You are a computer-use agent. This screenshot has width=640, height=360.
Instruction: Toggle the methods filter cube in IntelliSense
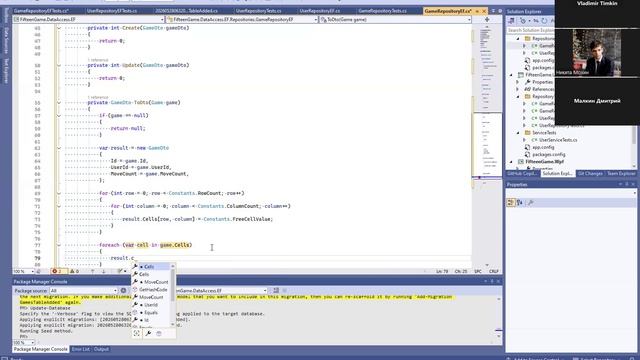click(x=159, y=333)
